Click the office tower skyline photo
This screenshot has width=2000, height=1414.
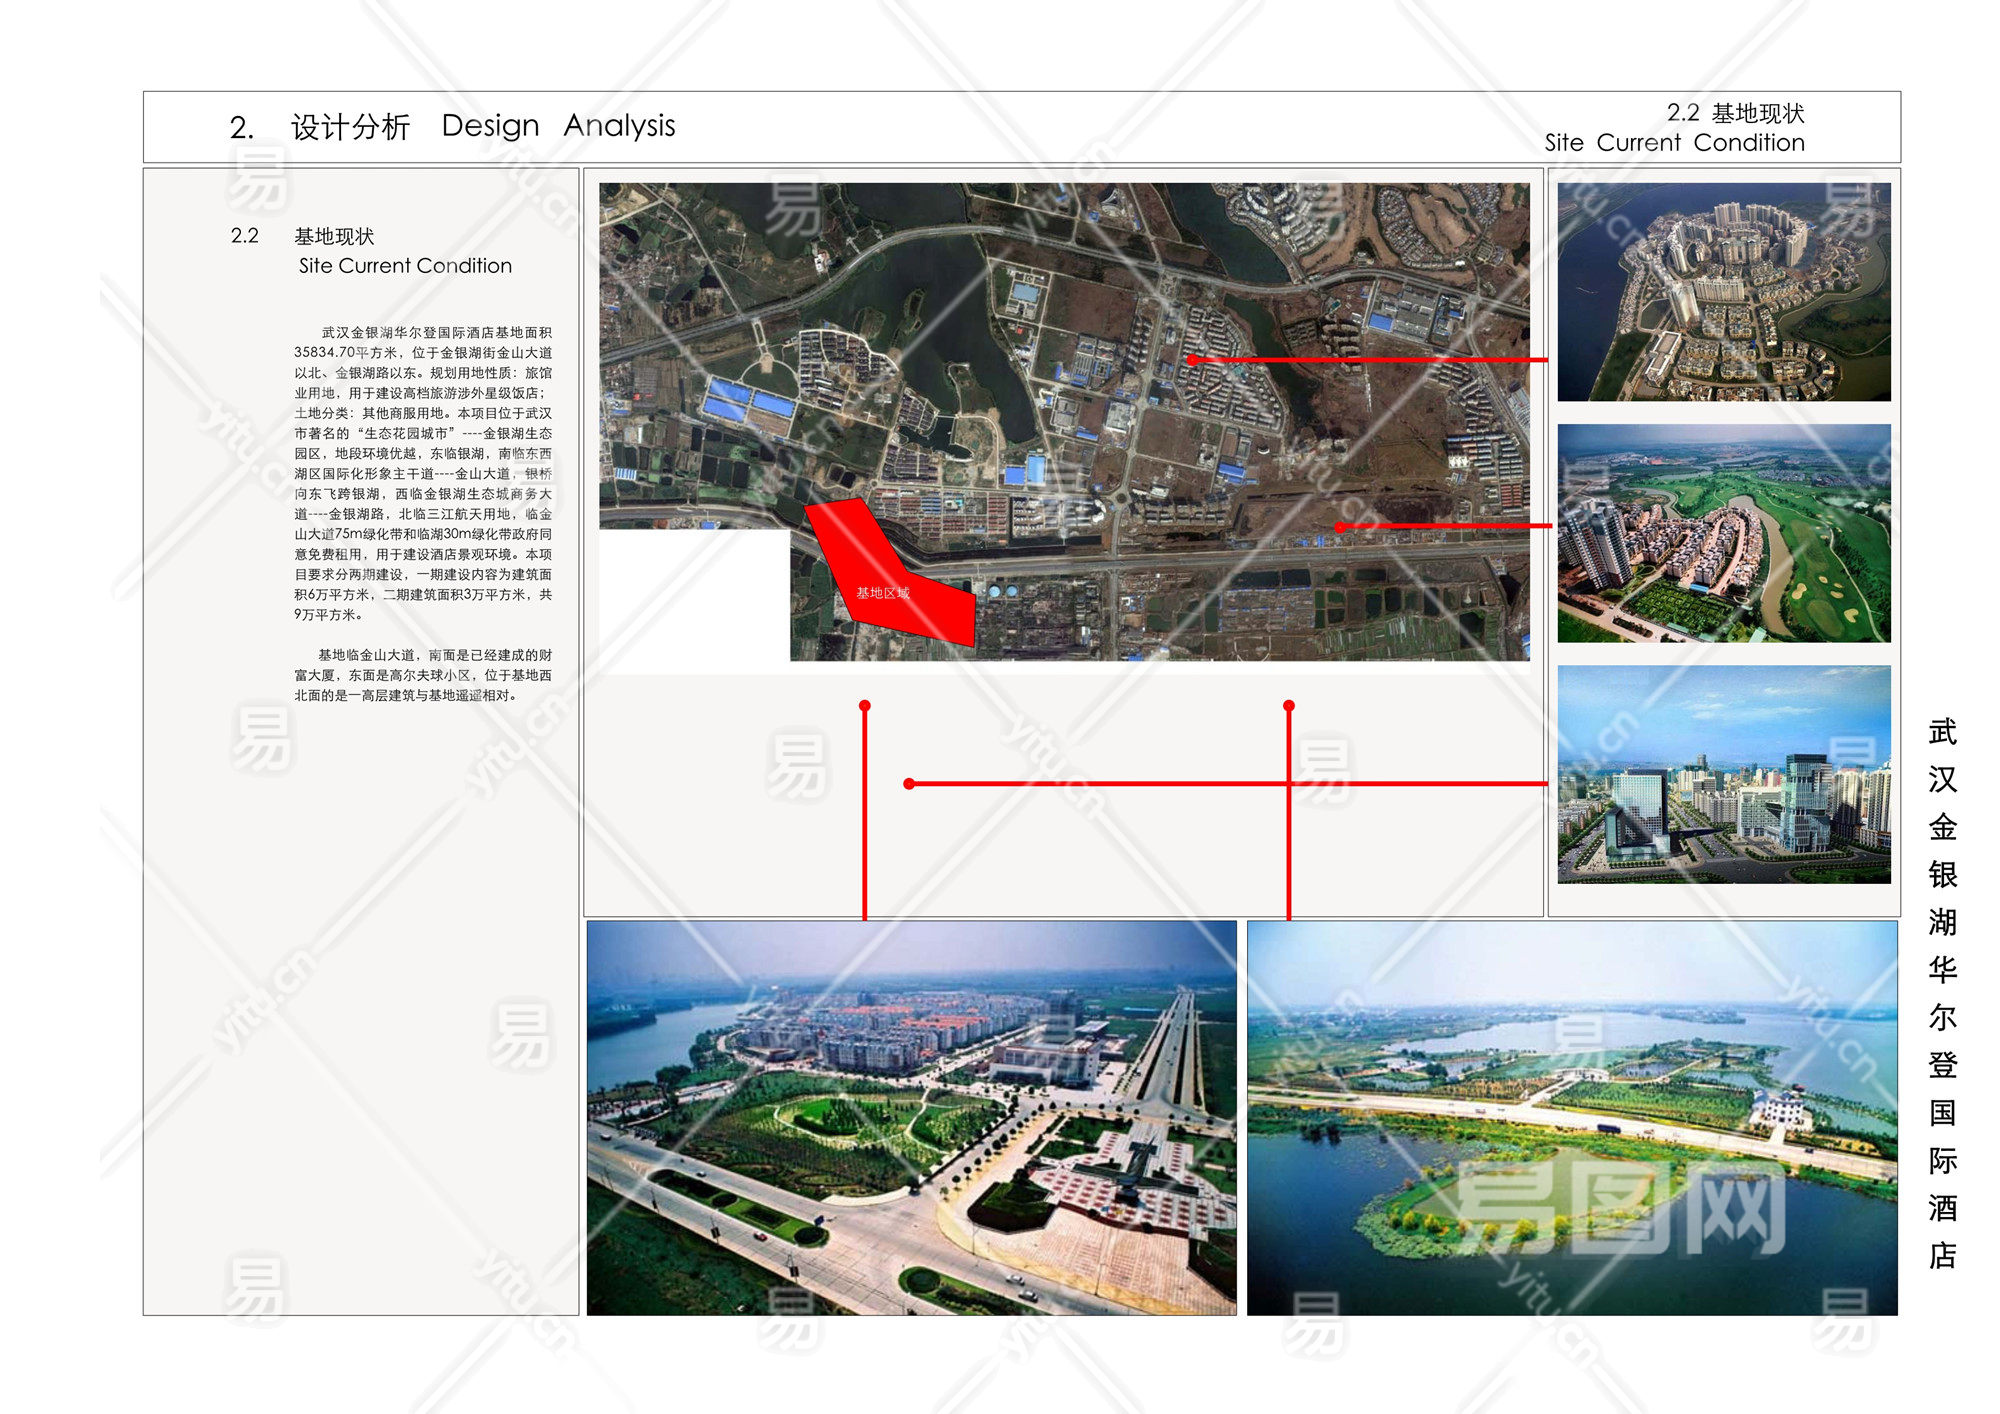(1723, 774)
